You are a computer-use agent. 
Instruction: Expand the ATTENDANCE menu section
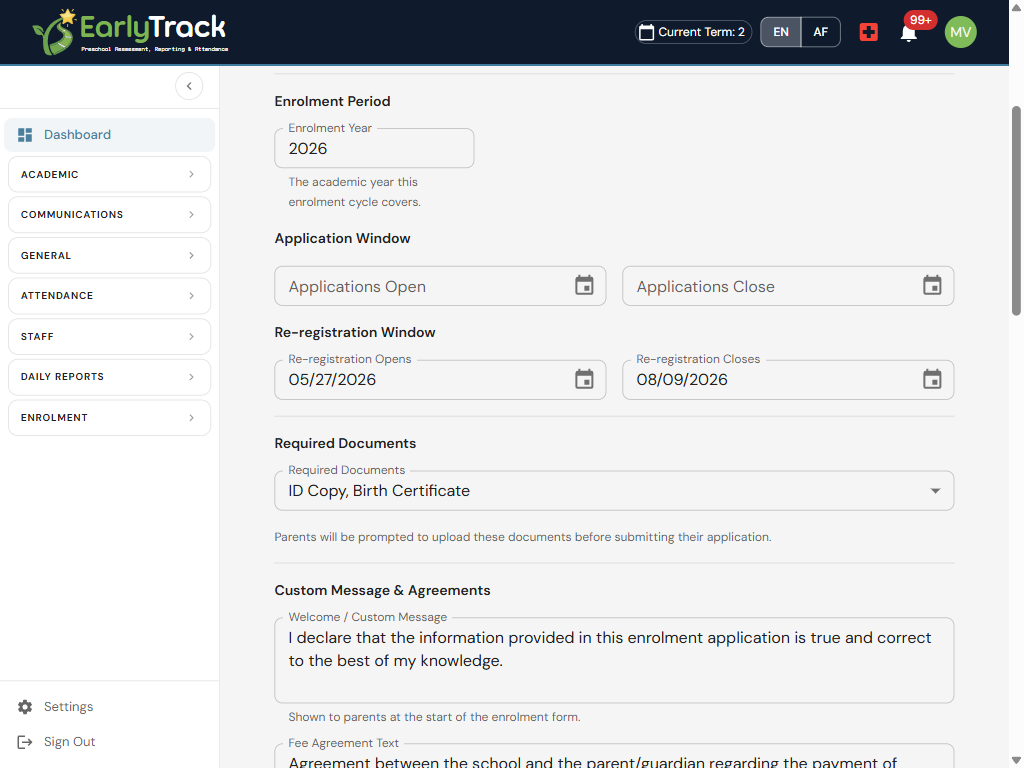110,296
